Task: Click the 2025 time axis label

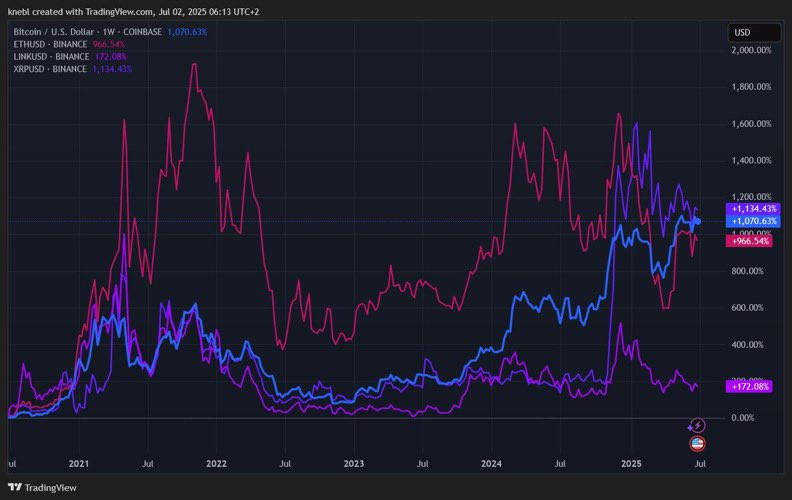Action: click(x=631, y=464)
